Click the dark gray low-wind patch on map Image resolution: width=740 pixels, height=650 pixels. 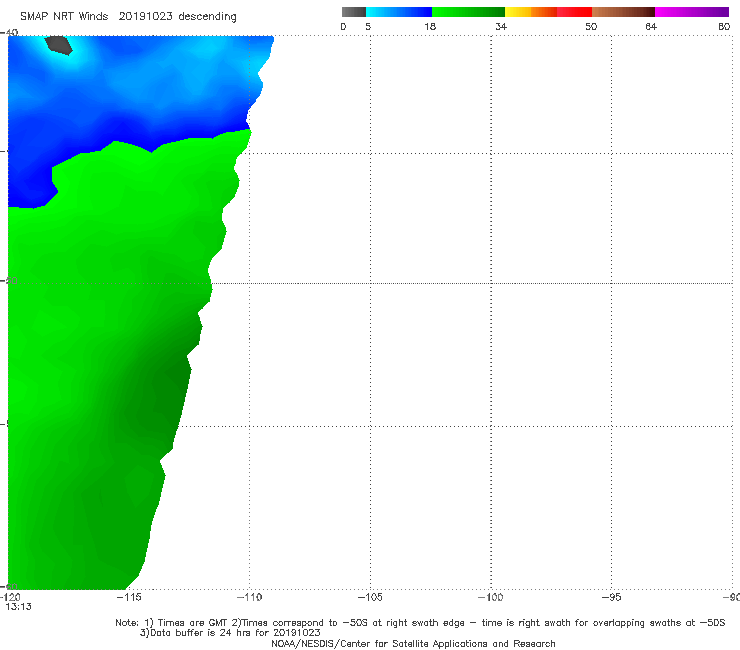pos(59,45)
